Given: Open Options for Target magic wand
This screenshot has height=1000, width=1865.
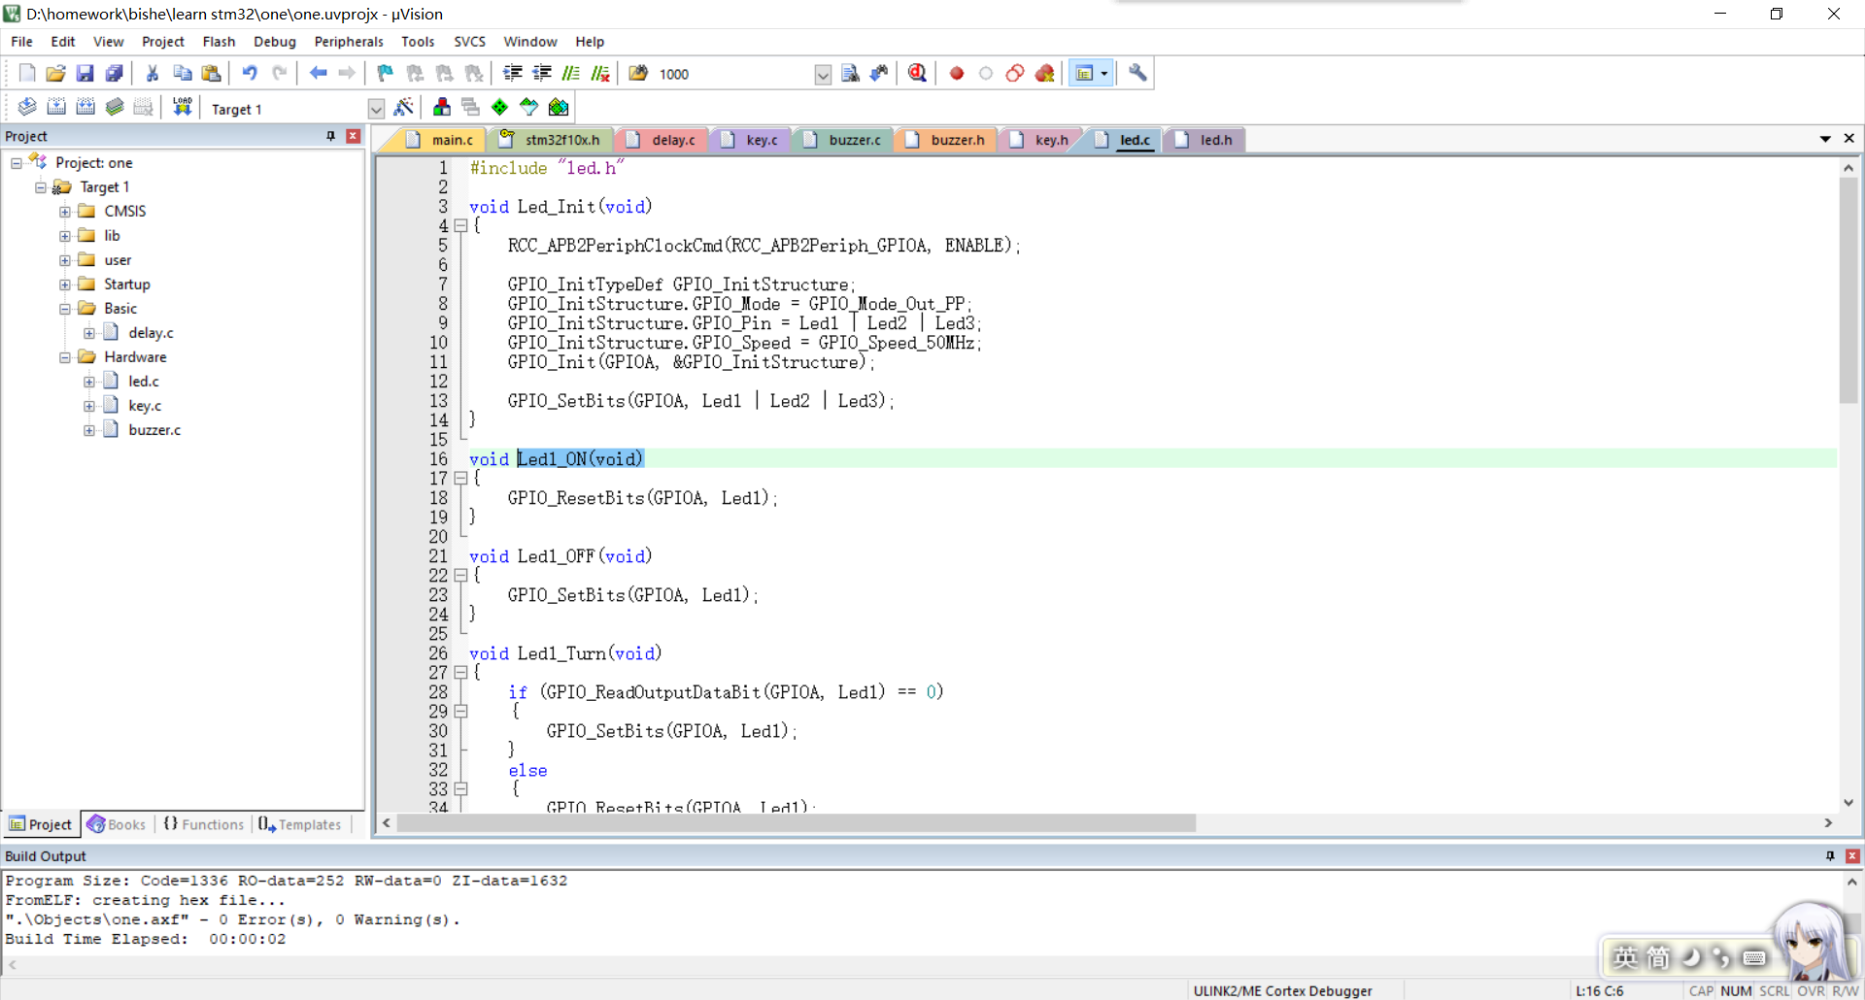Looking at the screenshot, I should click(404, 107).
